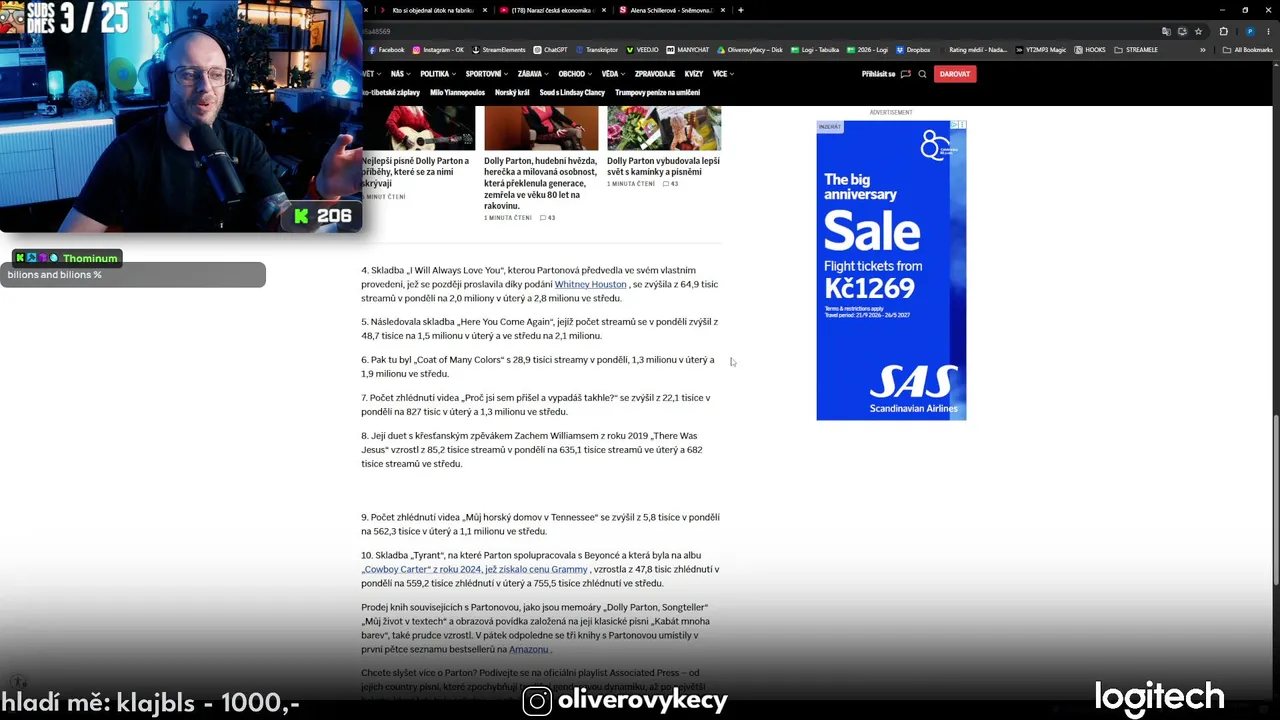Open a new browser tab

click(740, 10)
